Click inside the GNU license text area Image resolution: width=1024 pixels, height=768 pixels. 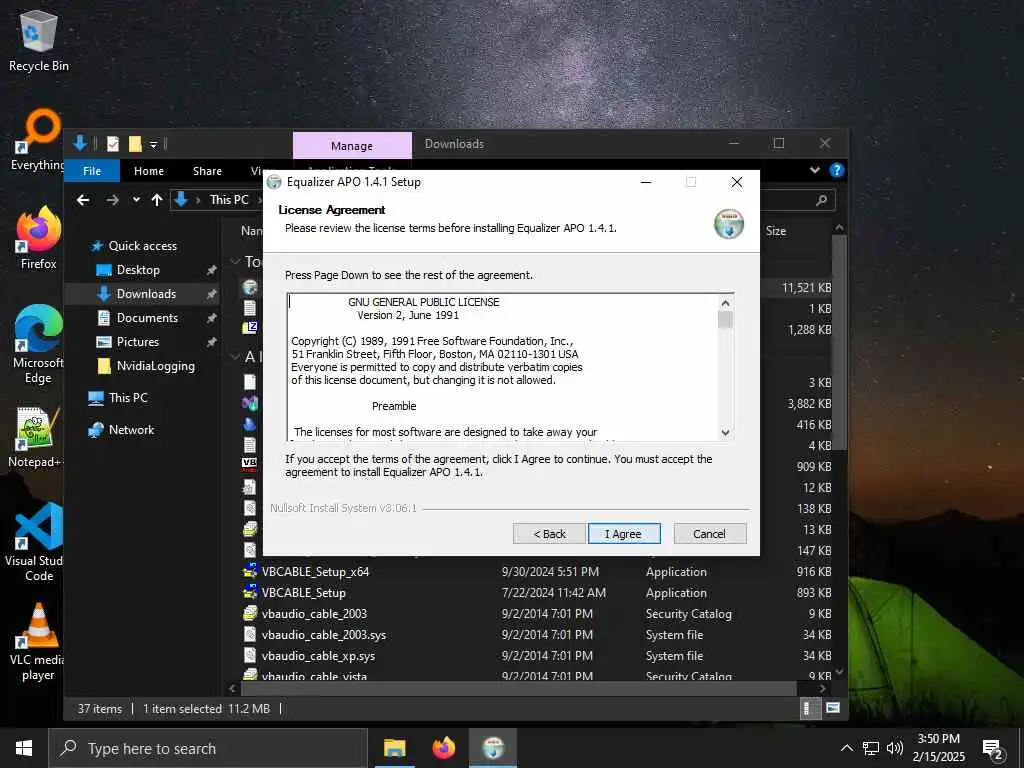coord(502,367)
